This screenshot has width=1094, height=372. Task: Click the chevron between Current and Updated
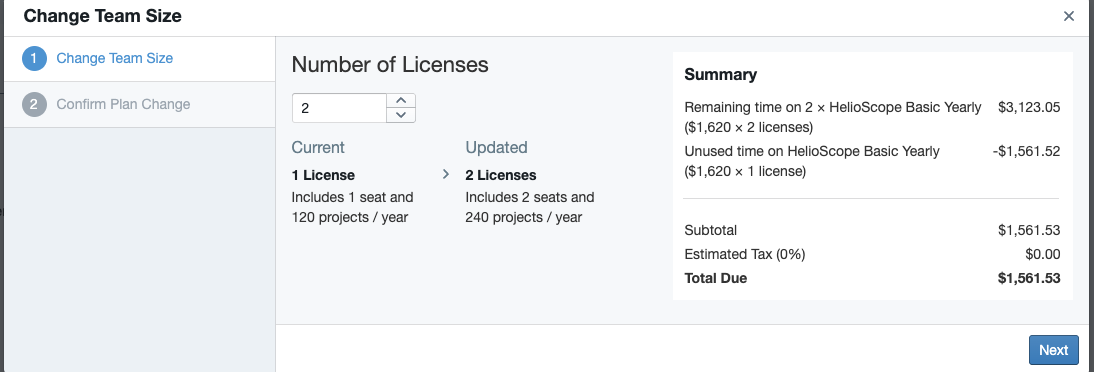point(447,174)
